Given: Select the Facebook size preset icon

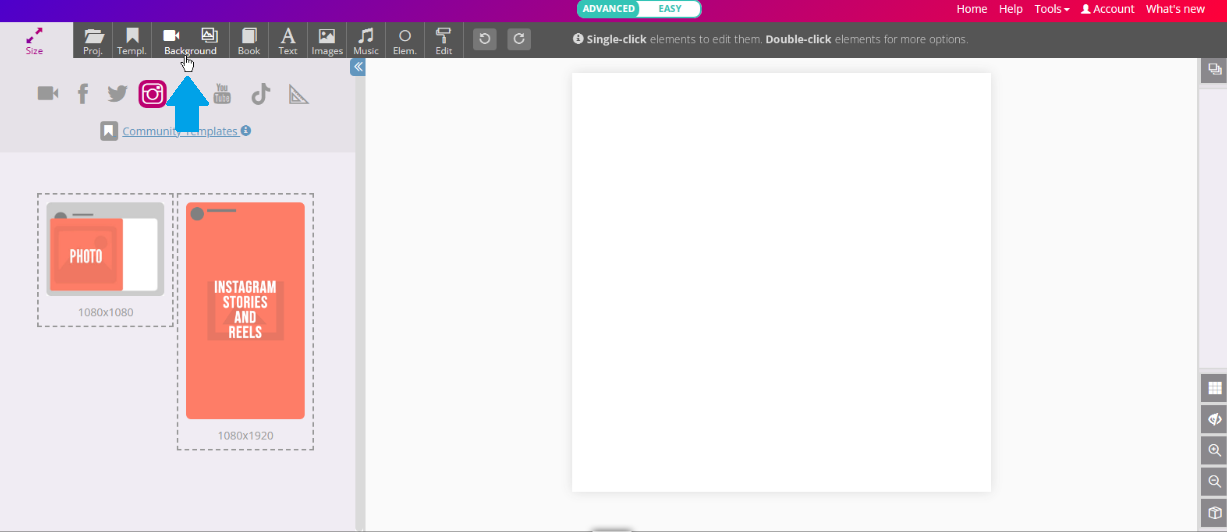Looking at the screenshot, I should (83, 94).
